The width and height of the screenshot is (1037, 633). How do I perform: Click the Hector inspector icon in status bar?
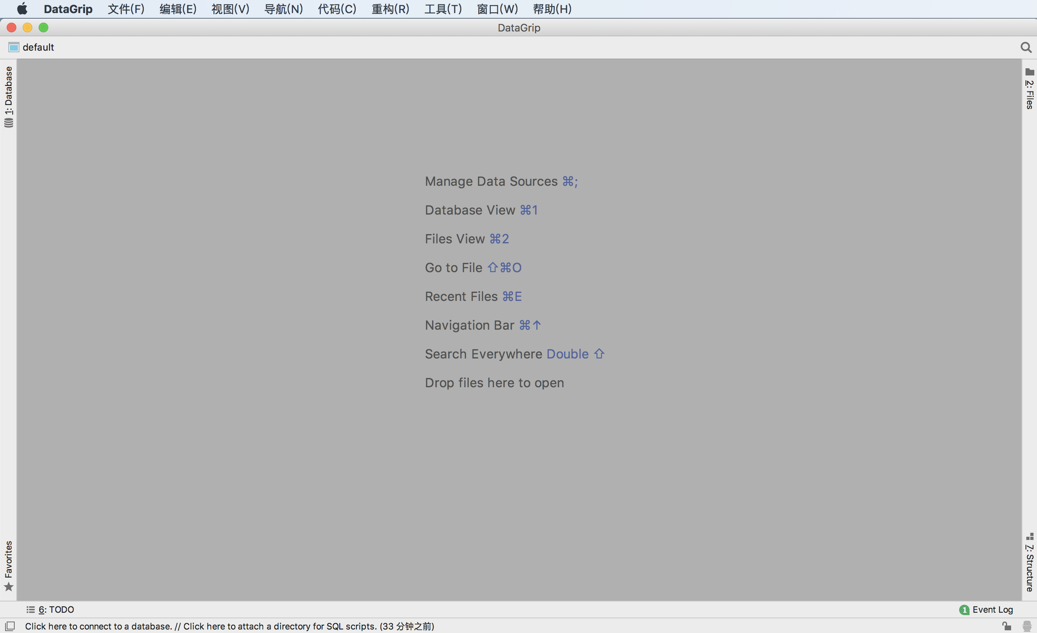click(x=1026, y=626)
